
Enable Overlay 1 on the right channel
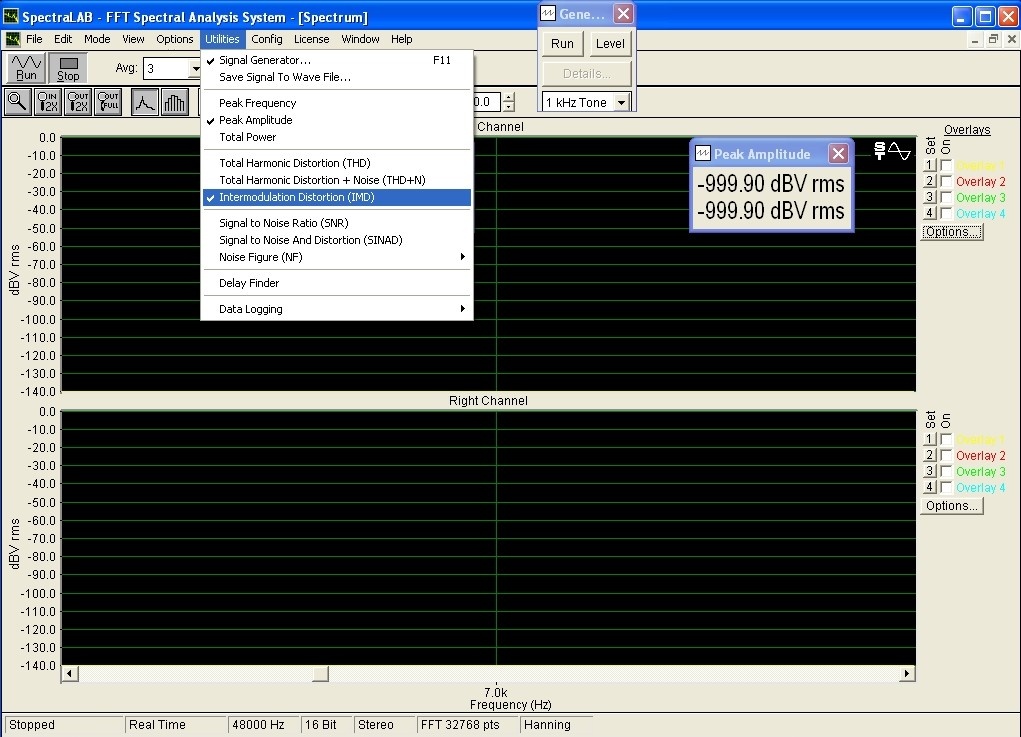[x=946, y=439]
